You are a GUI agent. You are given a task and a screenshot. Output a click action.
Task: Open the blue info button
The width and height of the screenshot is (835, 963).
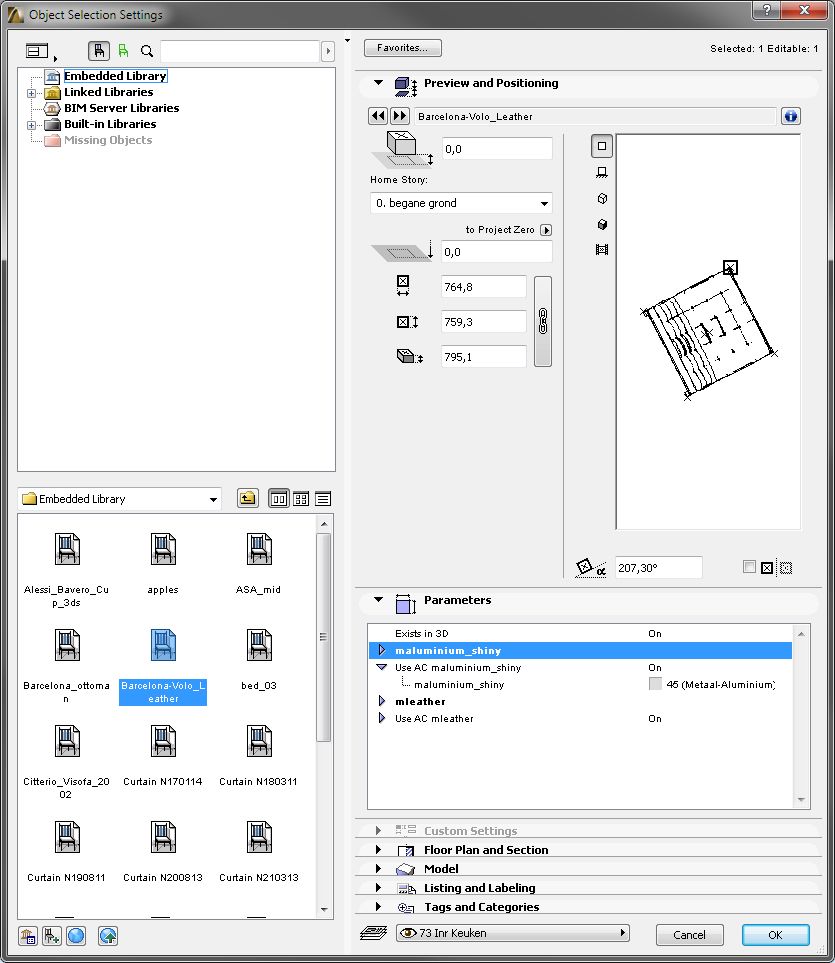791,115
